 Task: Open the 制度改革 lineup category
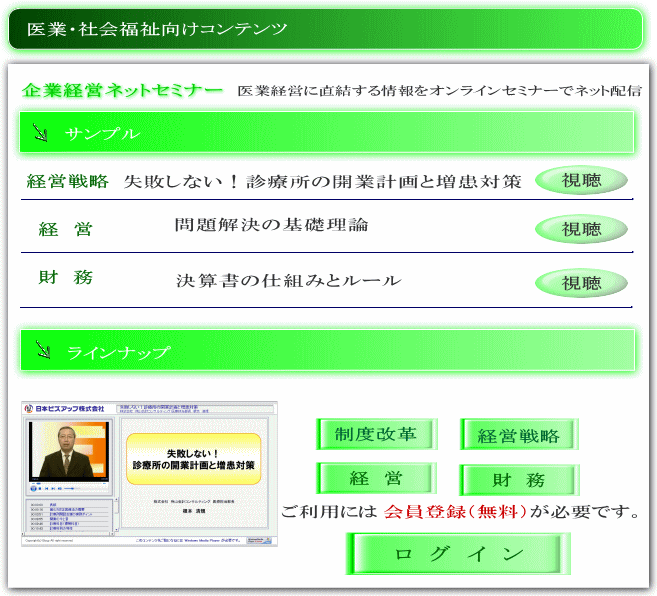376,434
